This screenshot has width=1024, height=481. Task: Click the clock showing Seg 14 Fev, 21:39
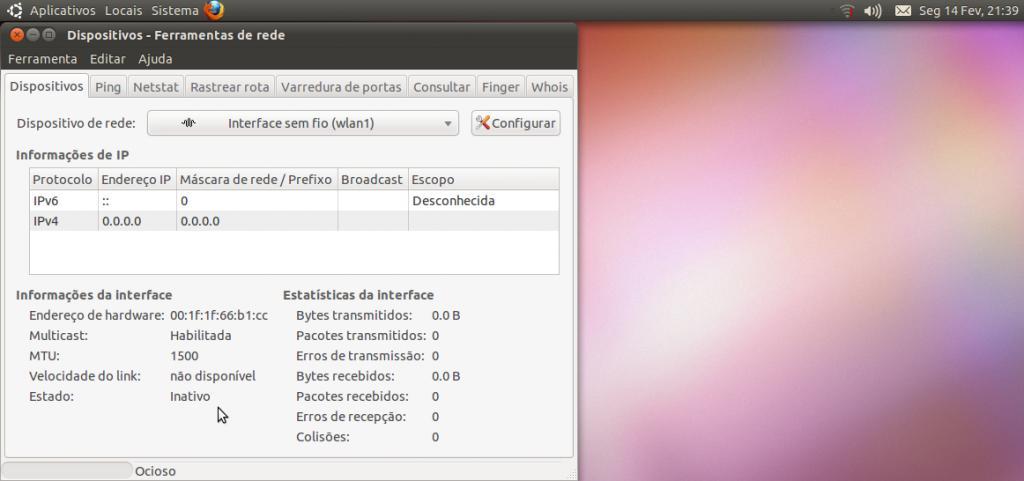968,11
